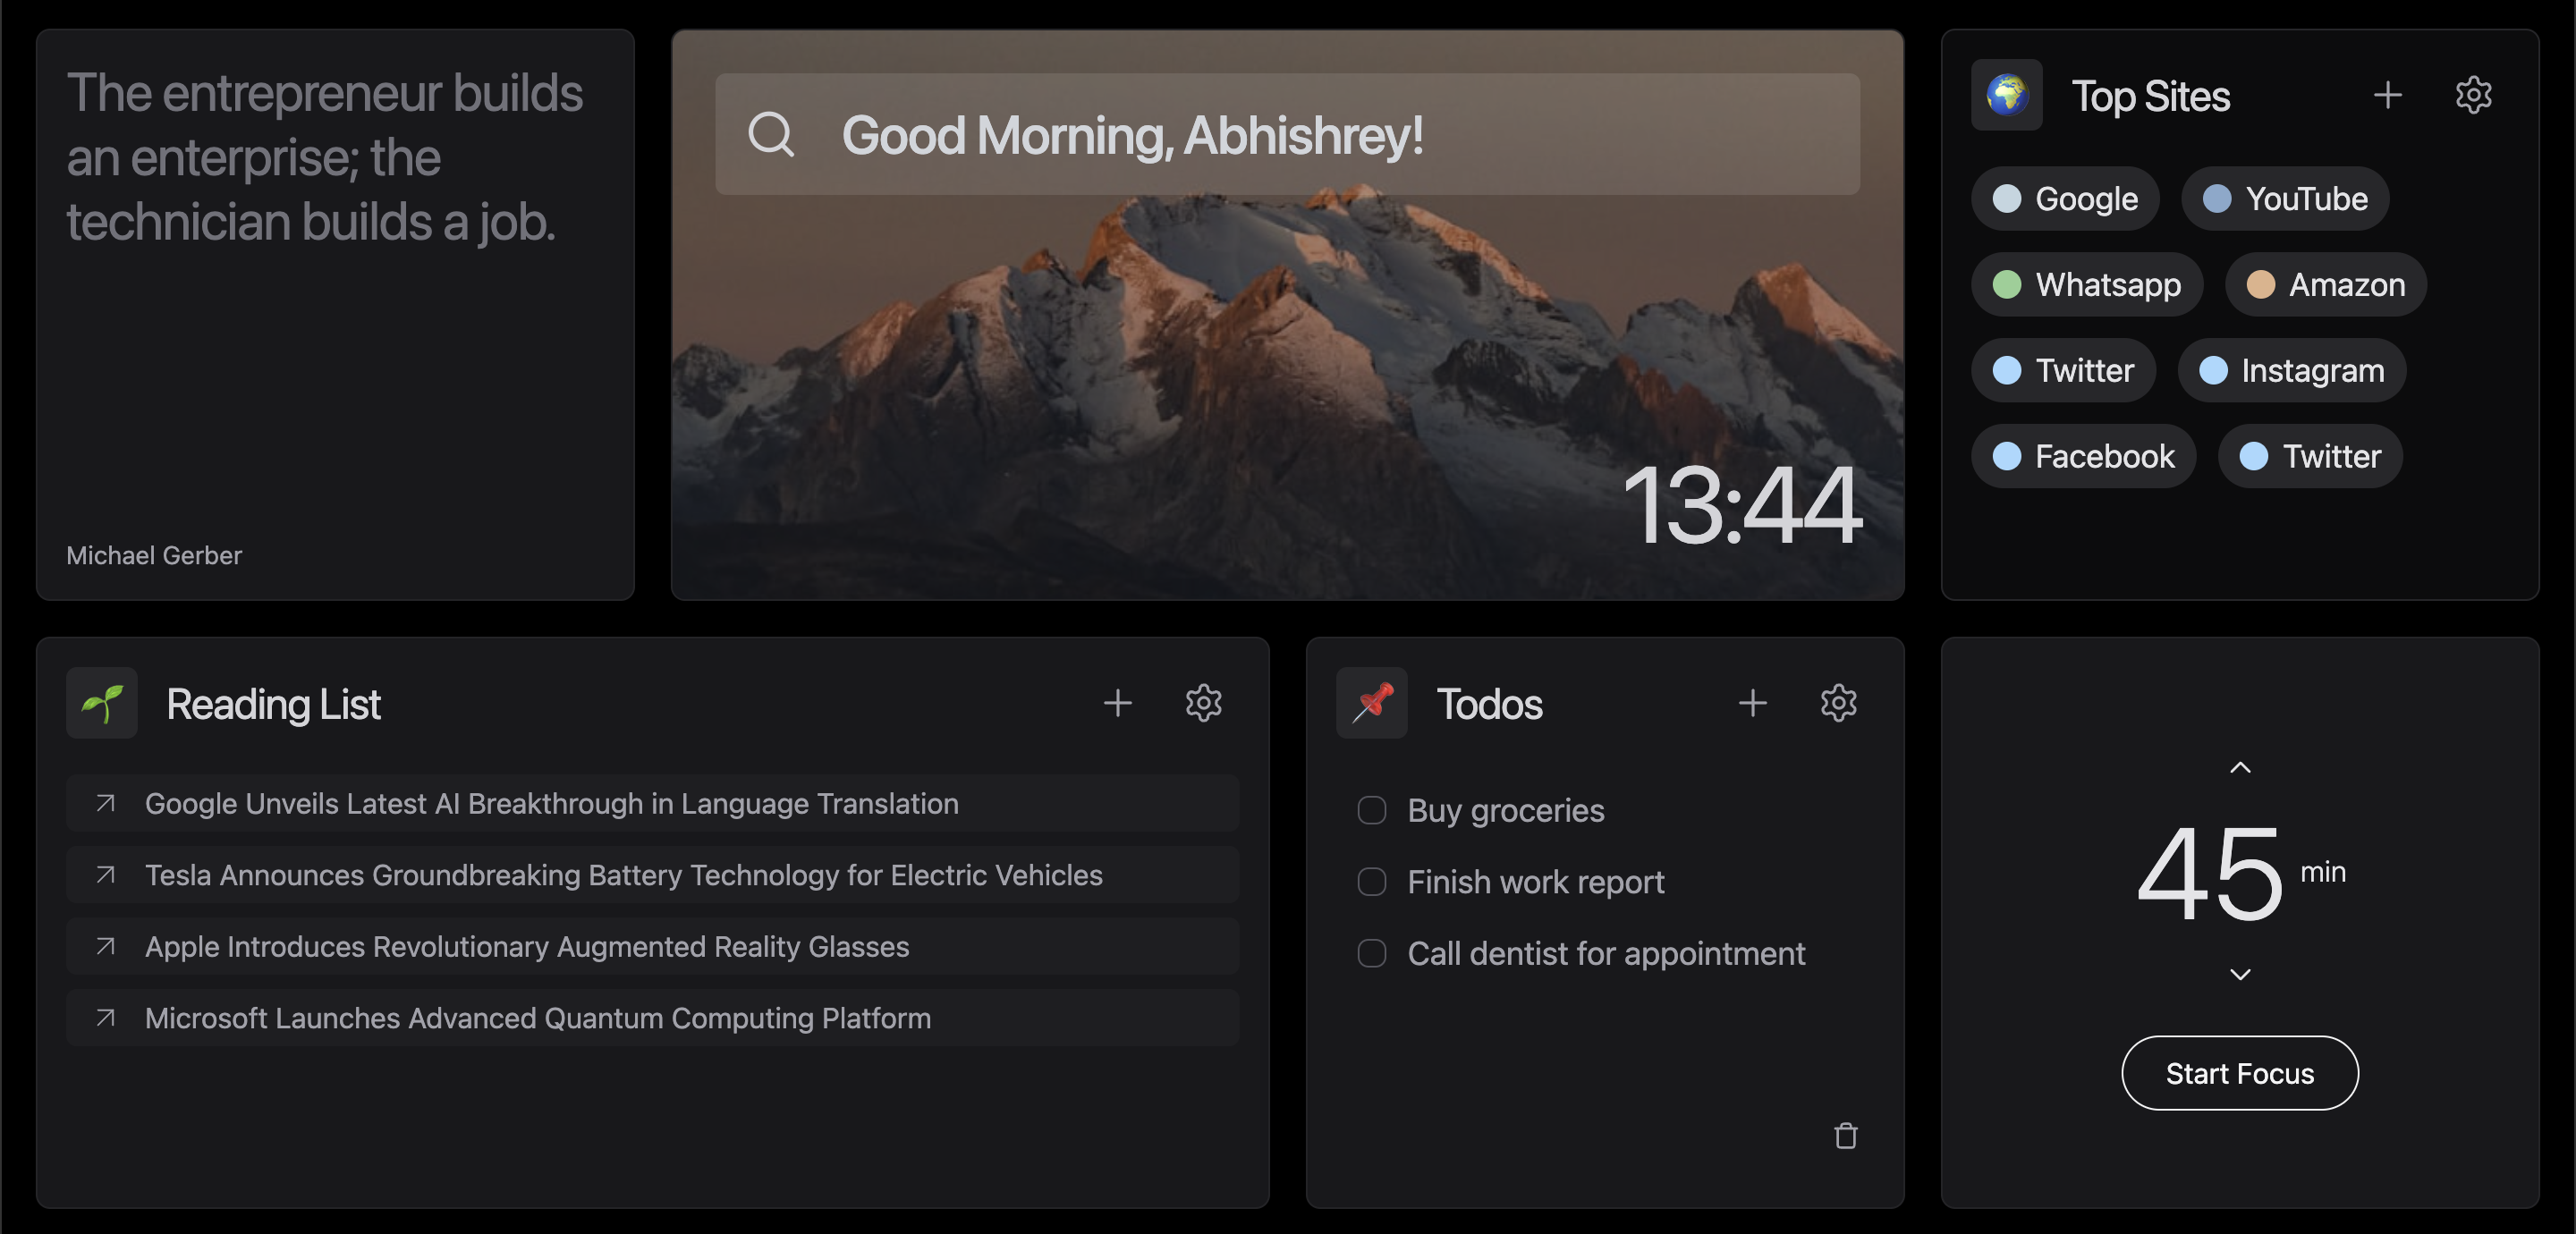
Task: Click the 45 minutes focus value
Action: [2209, 873]
